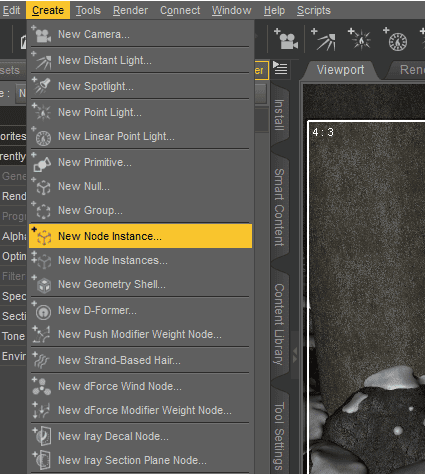
Task: Create linear point light from toolbar
Action: click(x=395, y=39)
